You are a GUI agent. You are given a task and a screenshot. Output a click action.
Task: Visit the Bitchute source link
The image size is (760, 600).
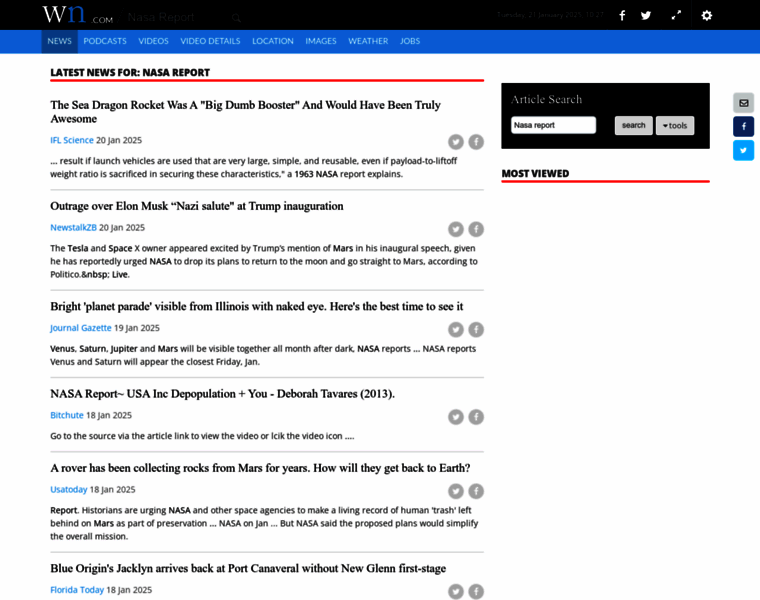[x=67, y=415]
